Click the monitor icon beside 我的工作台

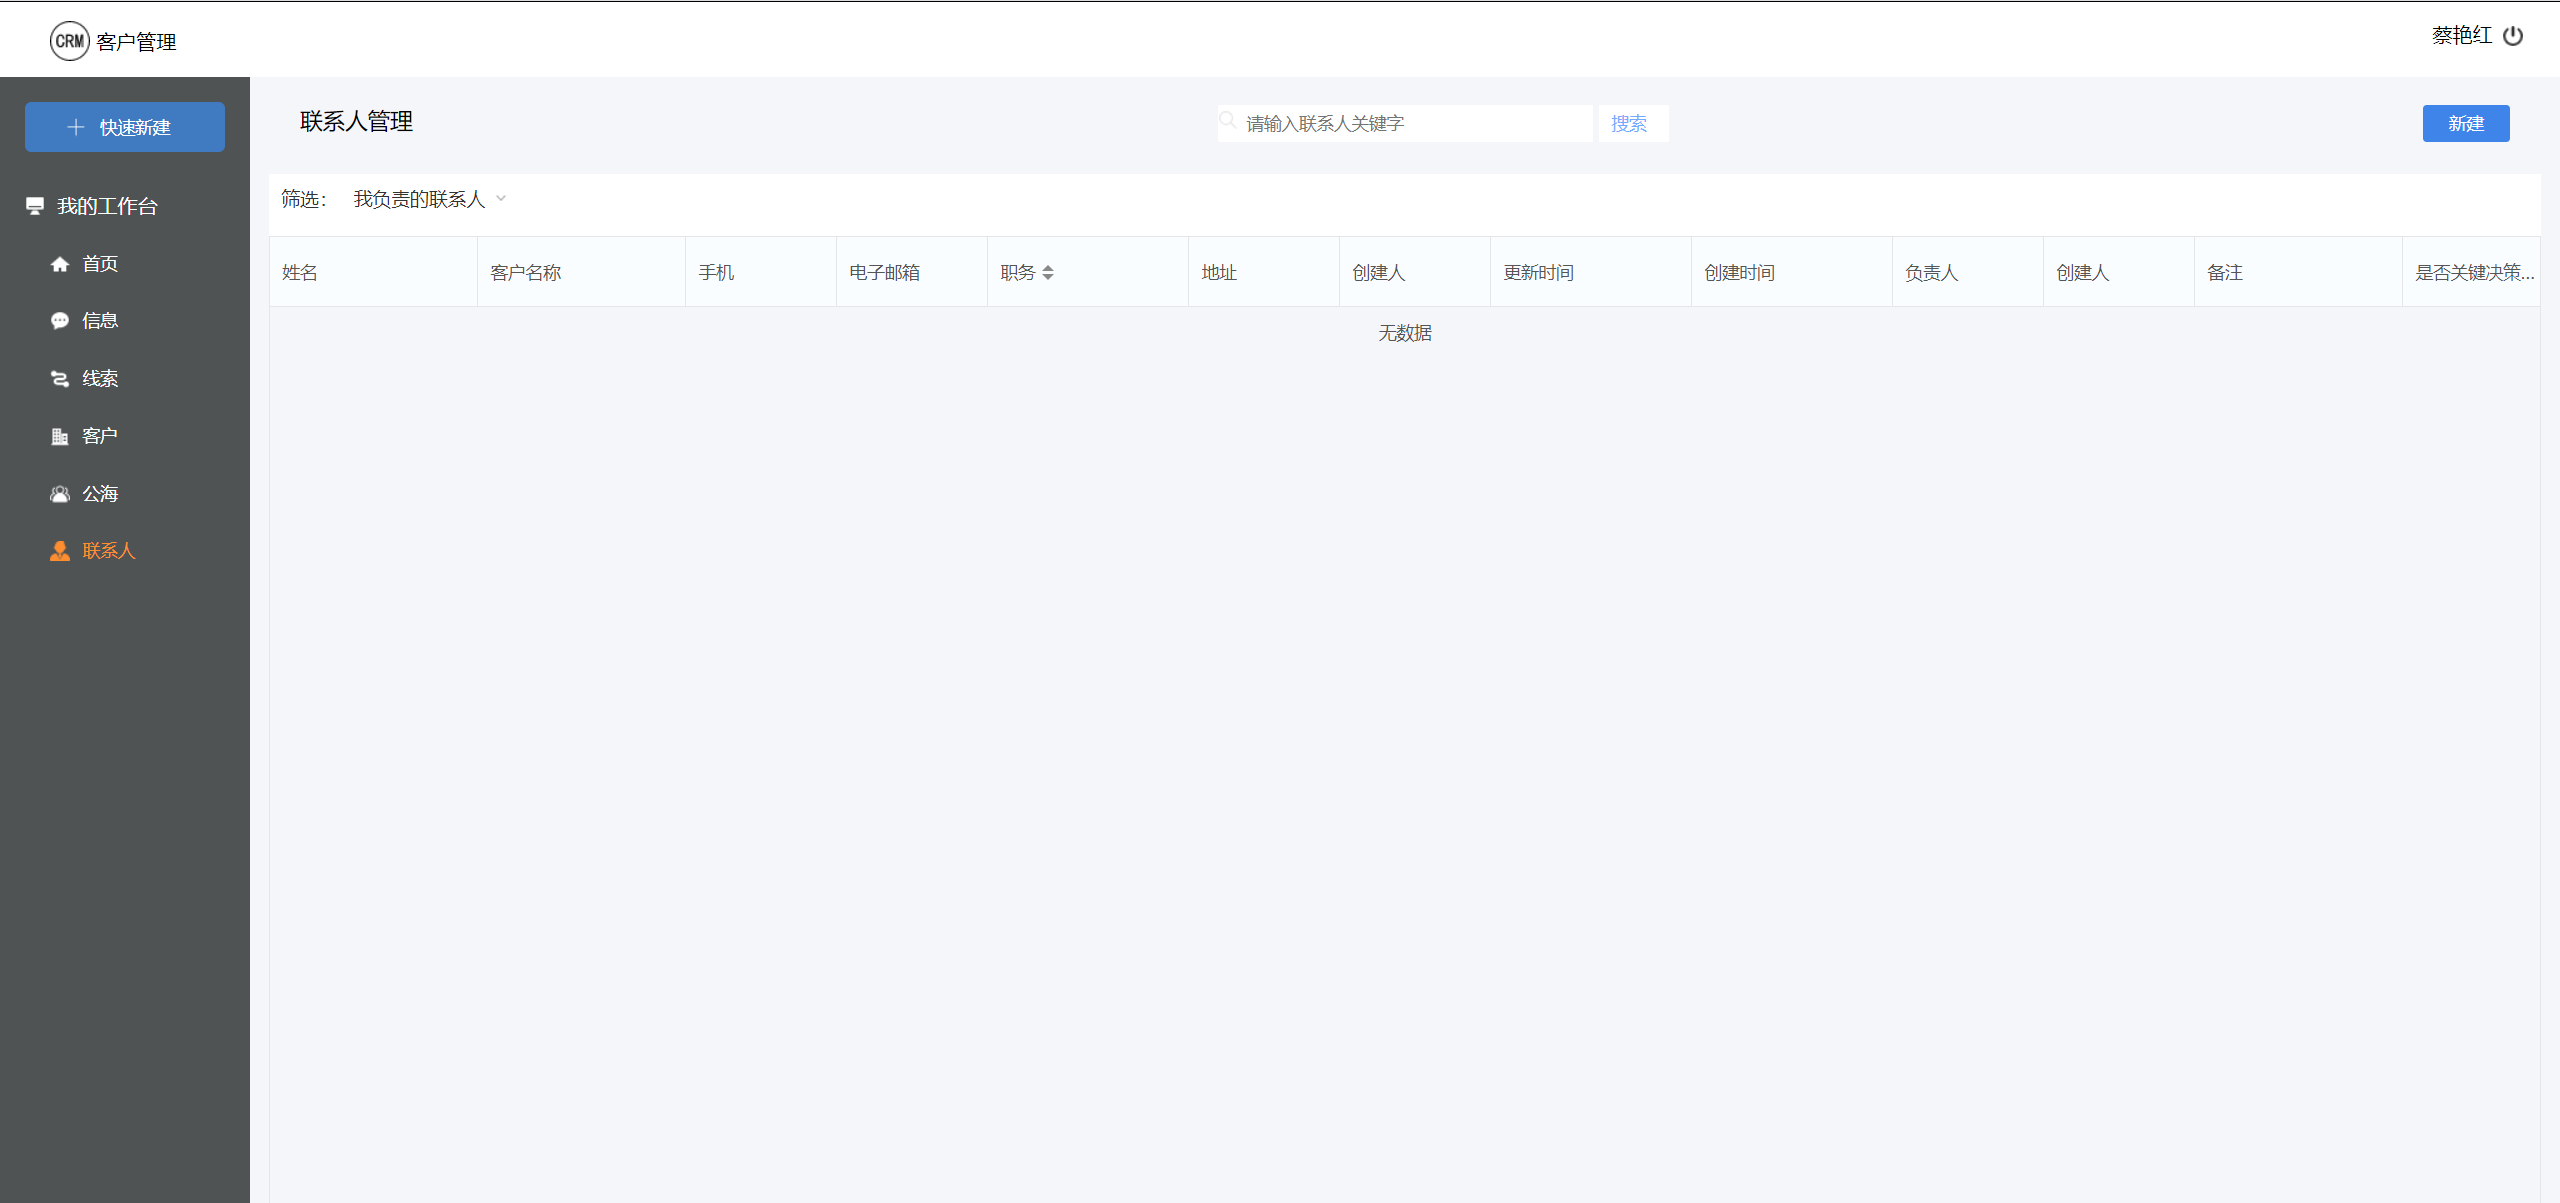35,206
